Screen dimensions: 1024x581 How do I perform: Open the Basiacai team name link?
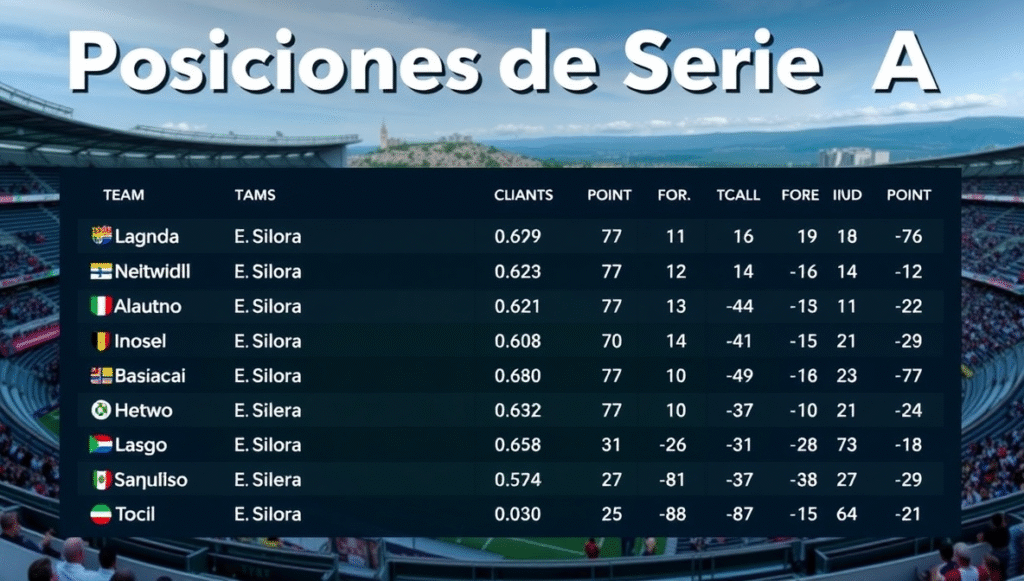click(x=150, y=376)
